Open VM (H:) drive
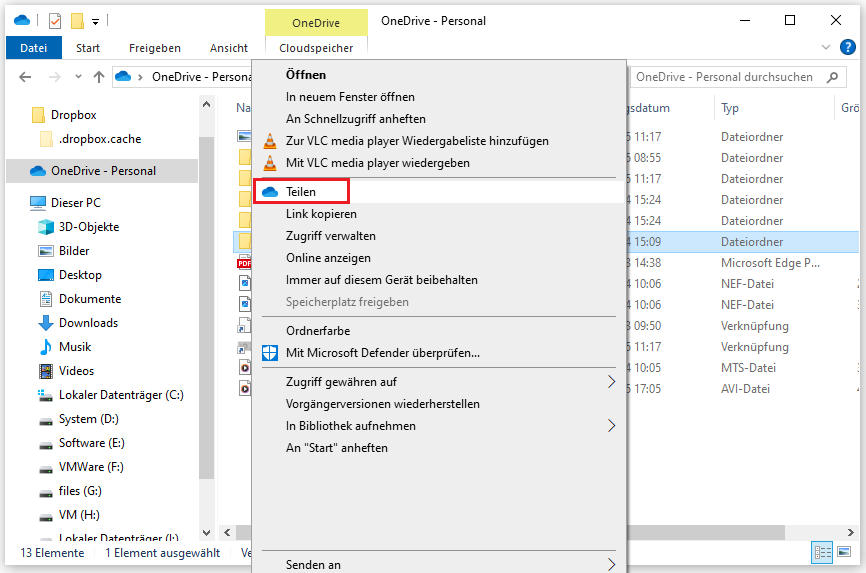 pos(79,515)
